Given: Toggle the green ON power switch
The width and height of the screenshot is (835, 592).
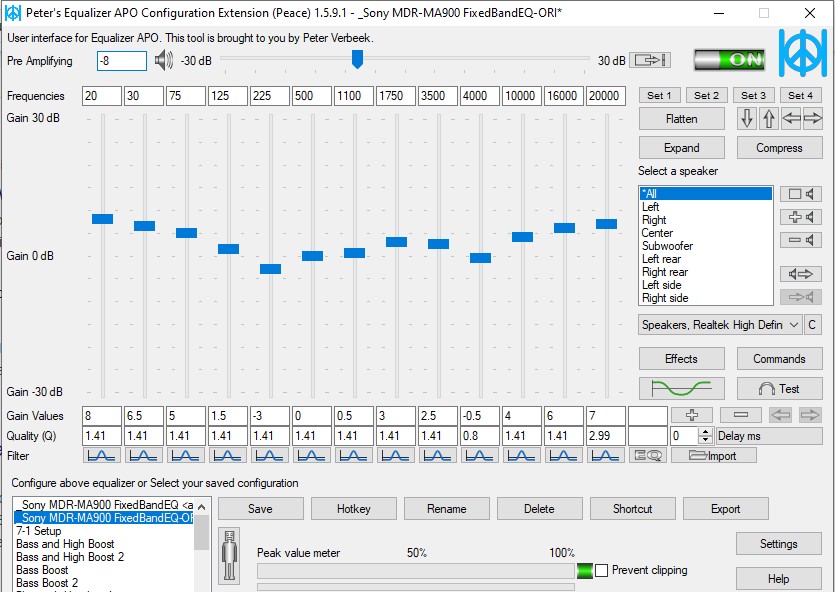Looking at the screenshot, I should pyautogui.click(x=730, y=60).
